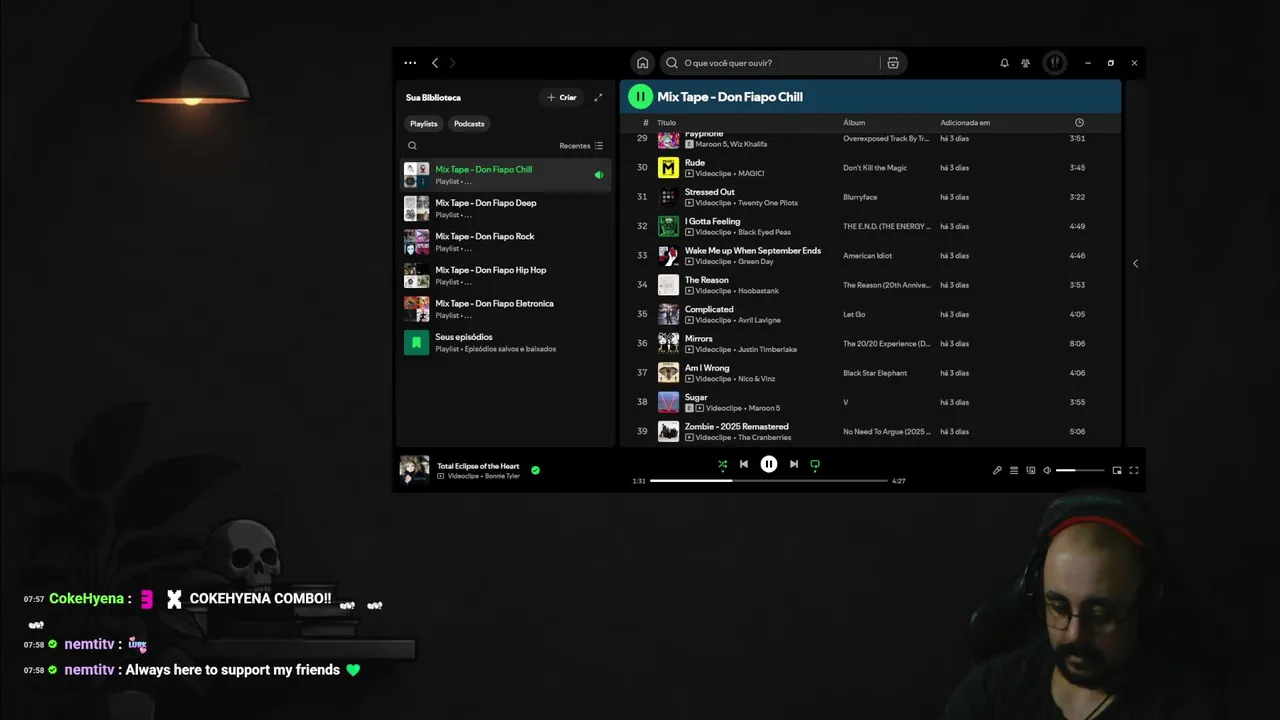This screenshot has width=1280, height=720.
Task: Open album link Black Star Elephant
Action: tap(875, 373)
